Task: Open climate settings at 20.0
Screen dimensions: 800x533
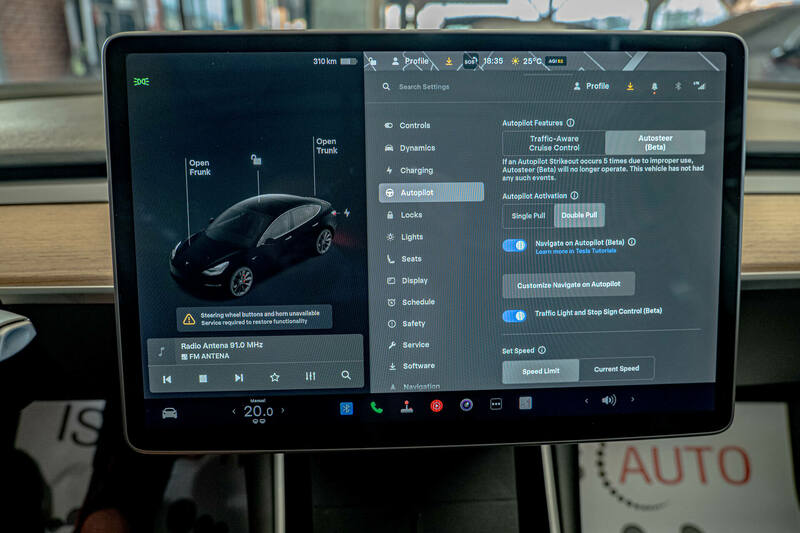Action: (x=258, y=411)
